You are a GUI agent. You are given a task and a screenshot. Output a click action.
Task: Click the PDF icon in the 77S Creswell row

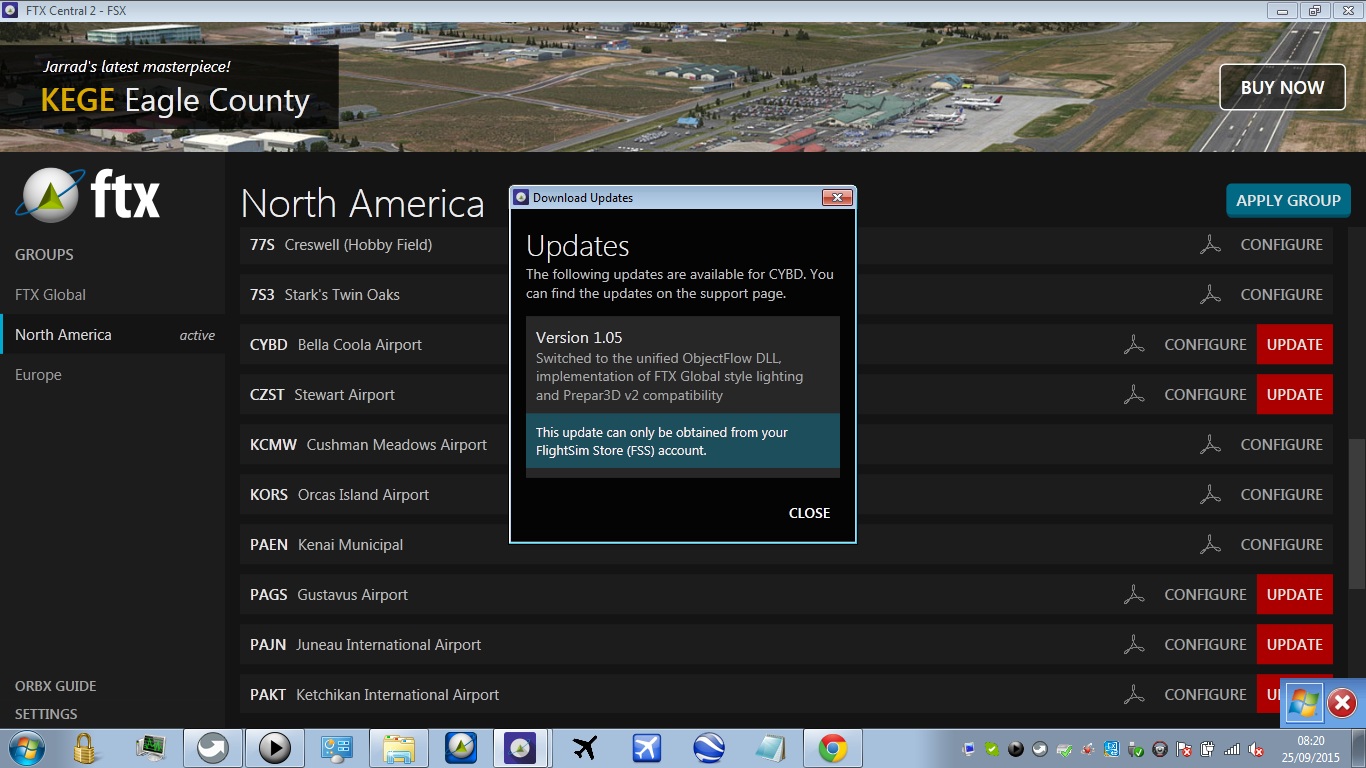[1211, 245]
